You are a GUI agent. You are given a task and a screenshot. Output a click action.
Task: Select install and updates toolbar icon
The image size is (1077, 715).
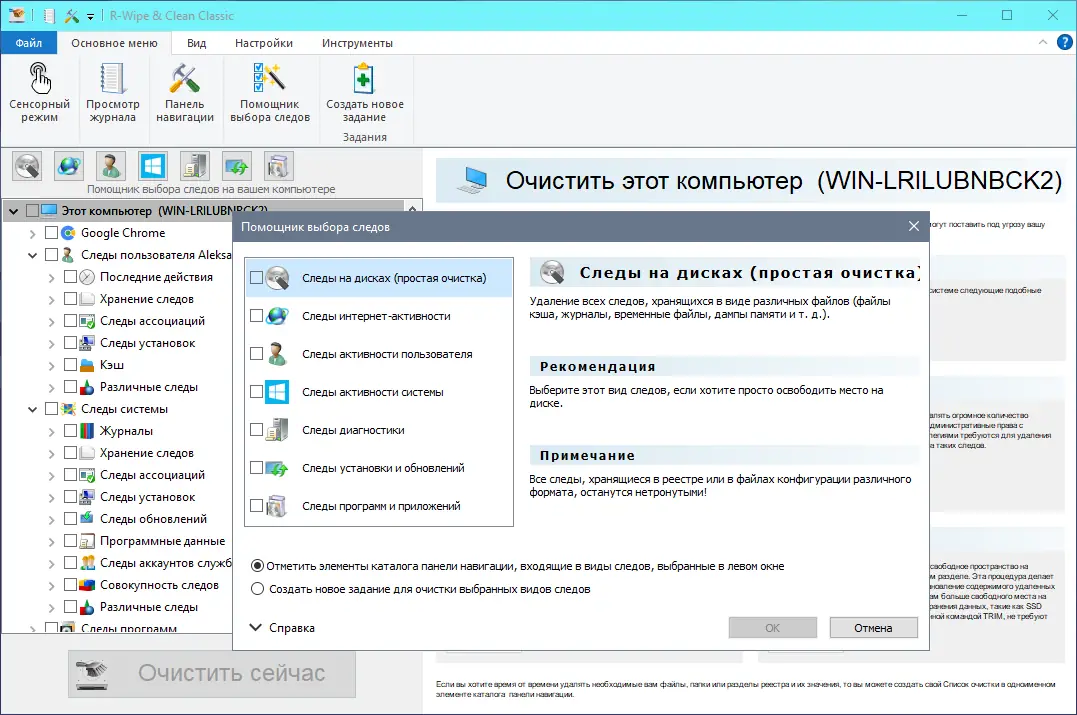coord(237,166)
